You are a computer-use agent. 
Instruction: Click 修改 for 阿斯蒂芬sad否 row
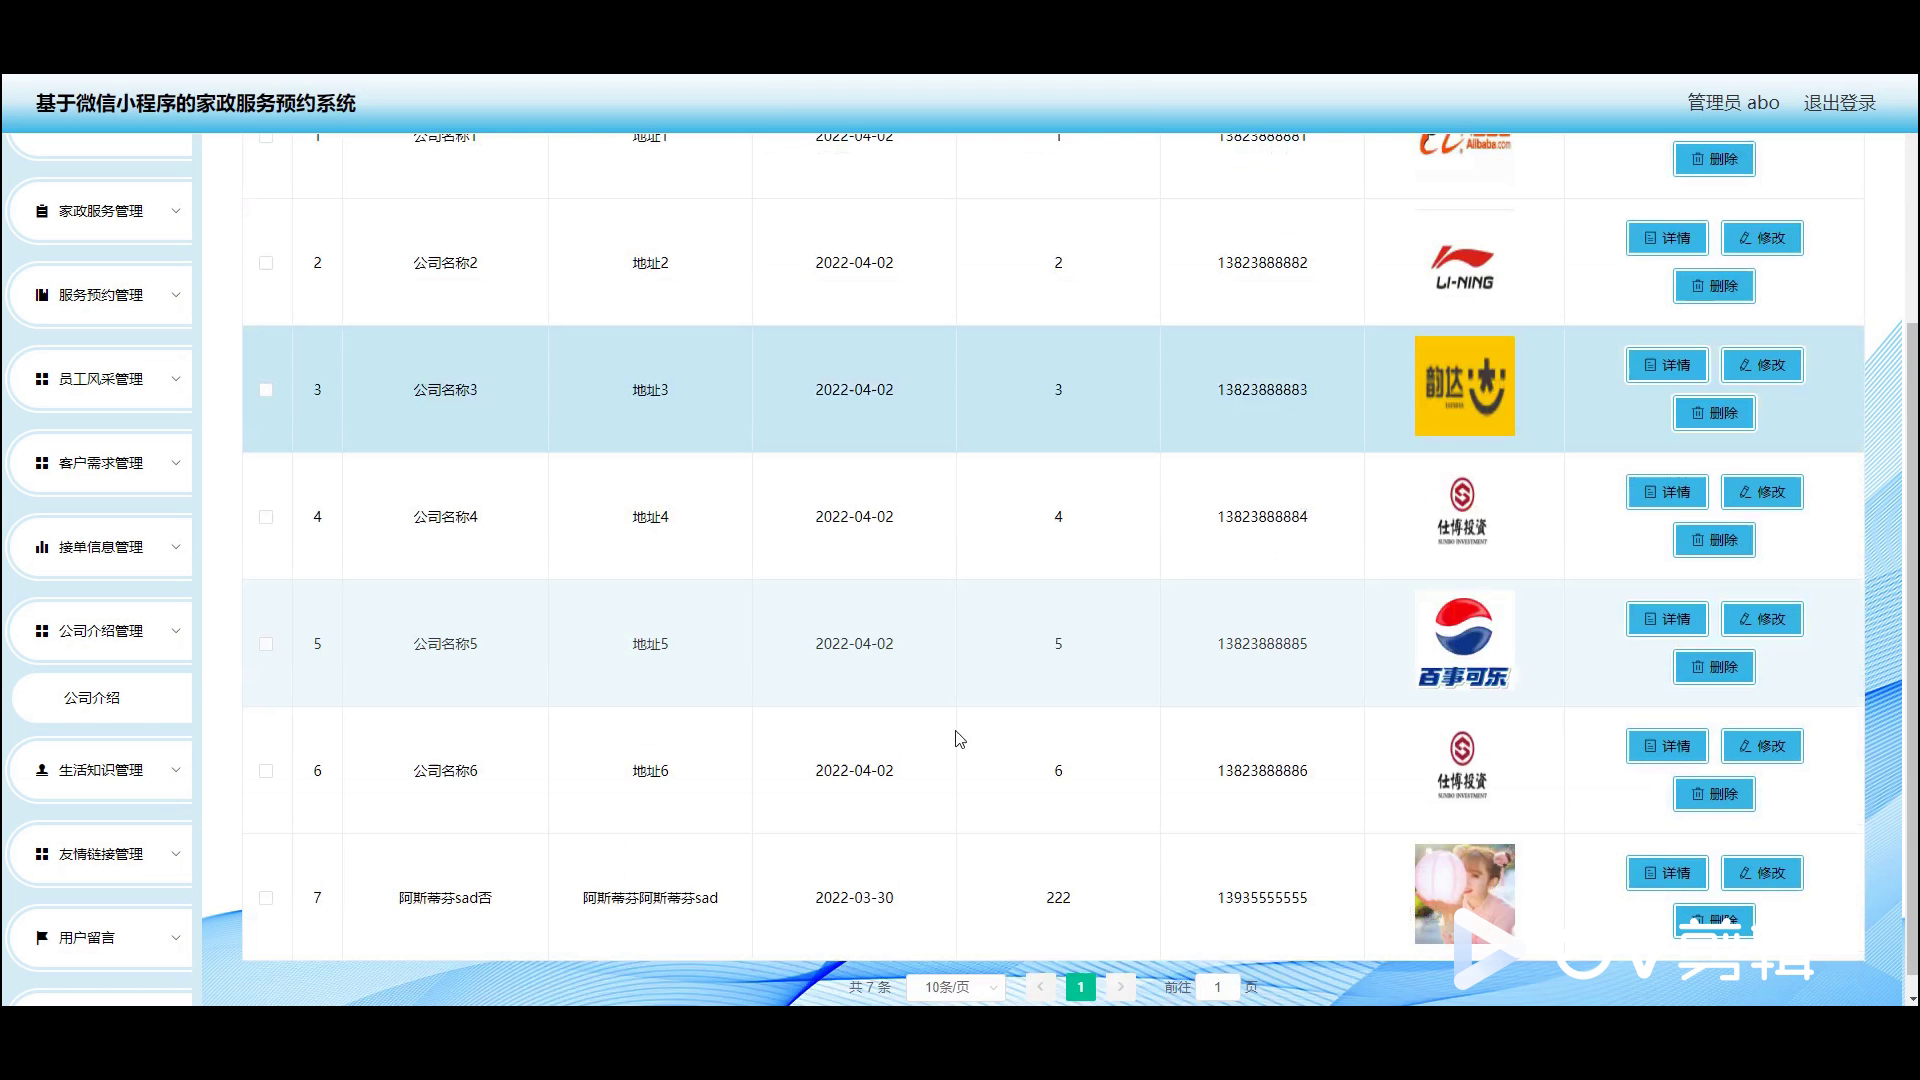1762,873
